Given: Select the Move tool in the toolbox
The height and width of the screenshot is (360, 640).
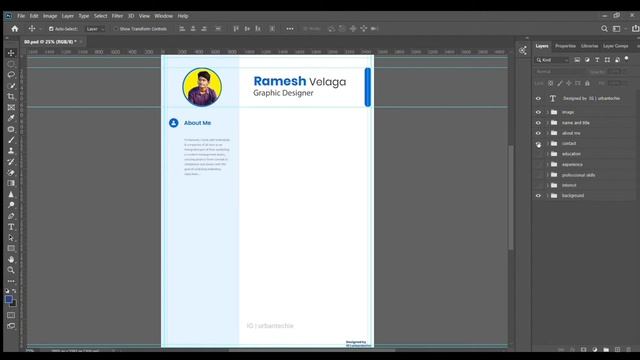Looking at the screenshot, I should coord(11,53).
